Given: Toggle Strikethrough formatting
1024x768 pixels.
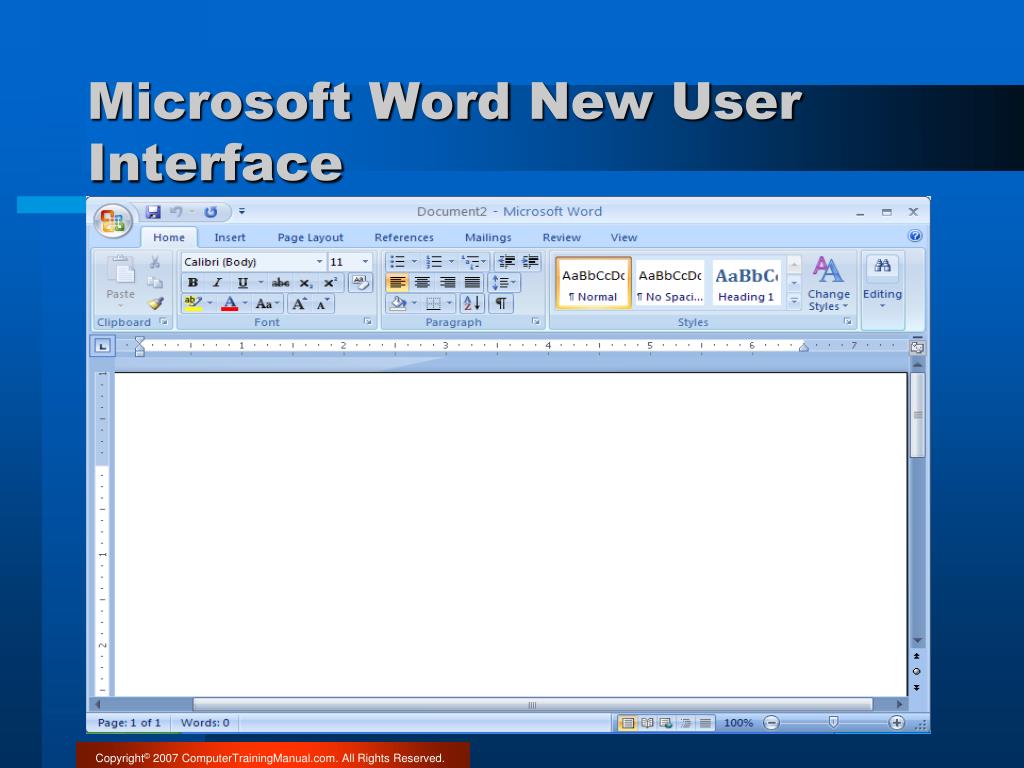Looking at the screenshot, I should click(x=281, y=283).
